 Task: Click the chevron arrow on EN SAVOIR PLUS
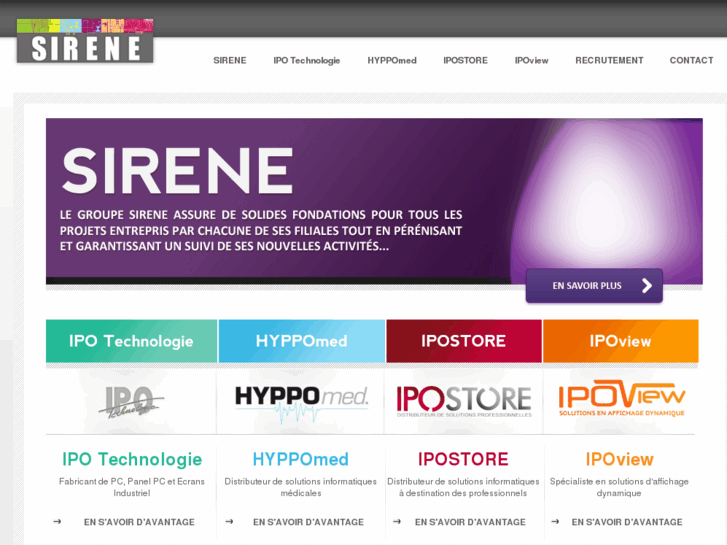pos(647,286)
